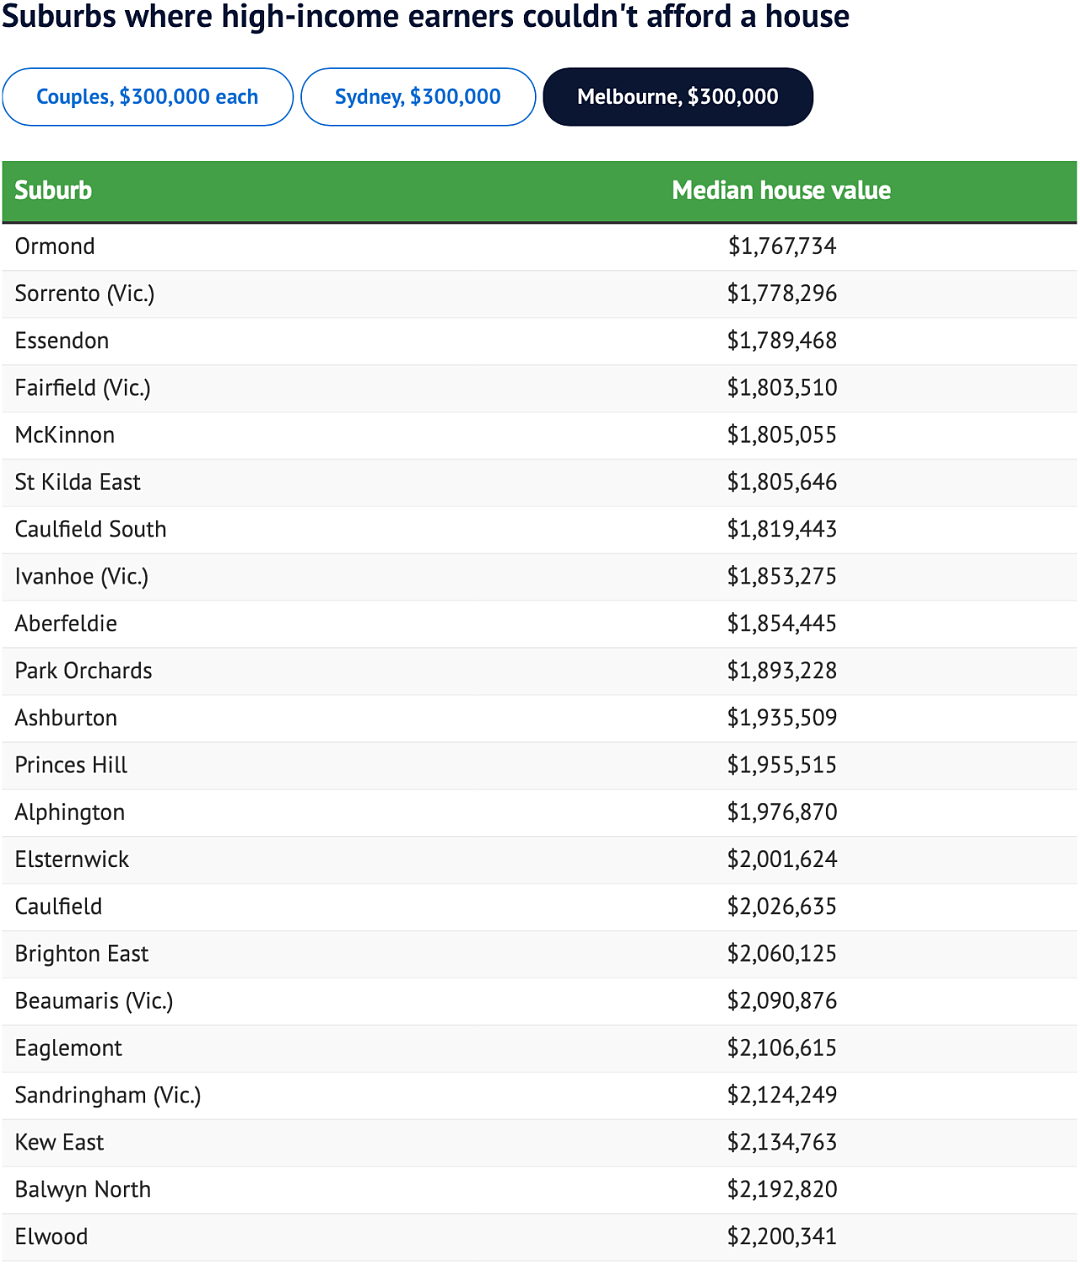This screenshot has height=1266, width=1080.
Task: Click Brighton East suburb name
Action: tap(82, 954)
